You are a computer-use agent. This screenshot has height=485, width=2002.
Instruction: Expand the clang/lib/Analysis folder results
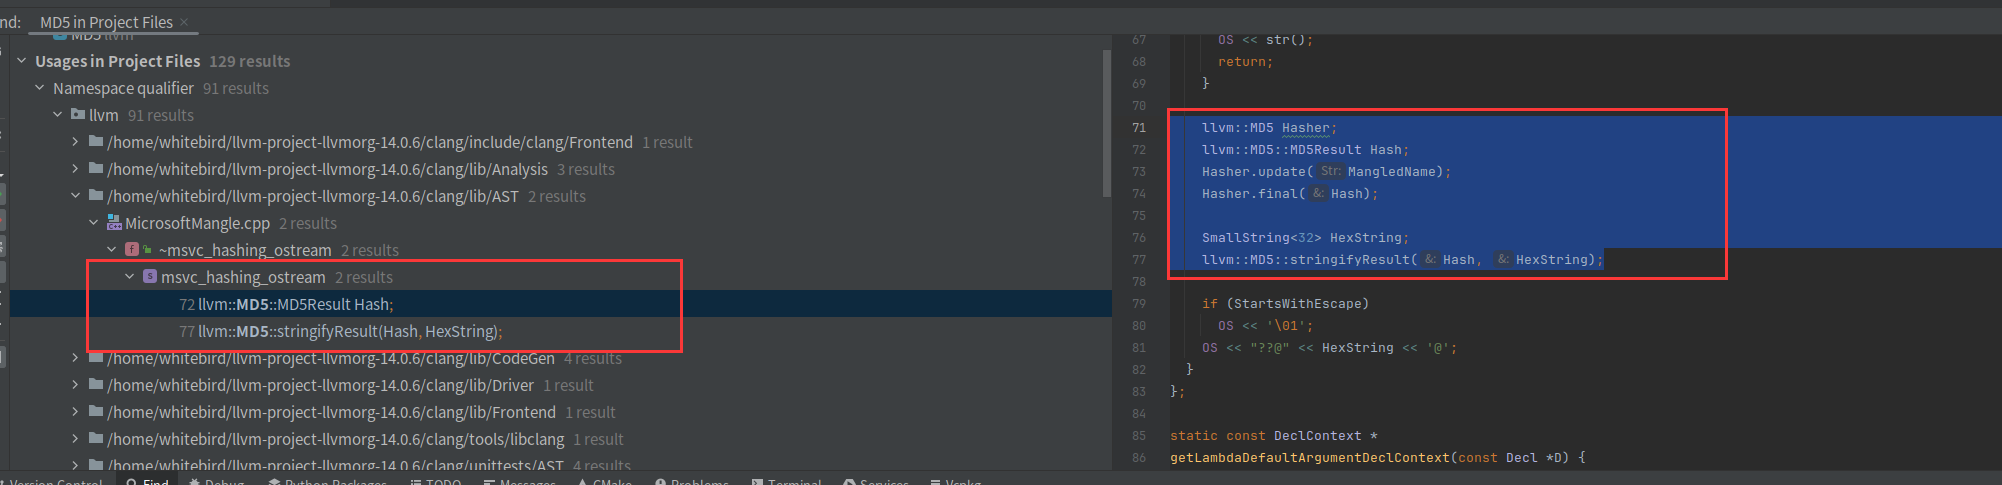tap(75, 169)
